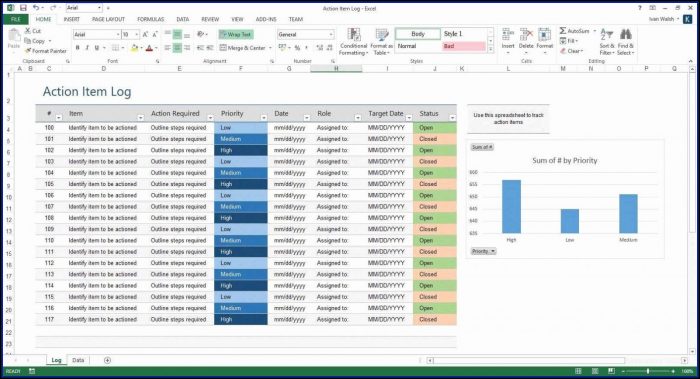
Task: Switch to the INSERT ribbon tab
Action: [71, 19]
